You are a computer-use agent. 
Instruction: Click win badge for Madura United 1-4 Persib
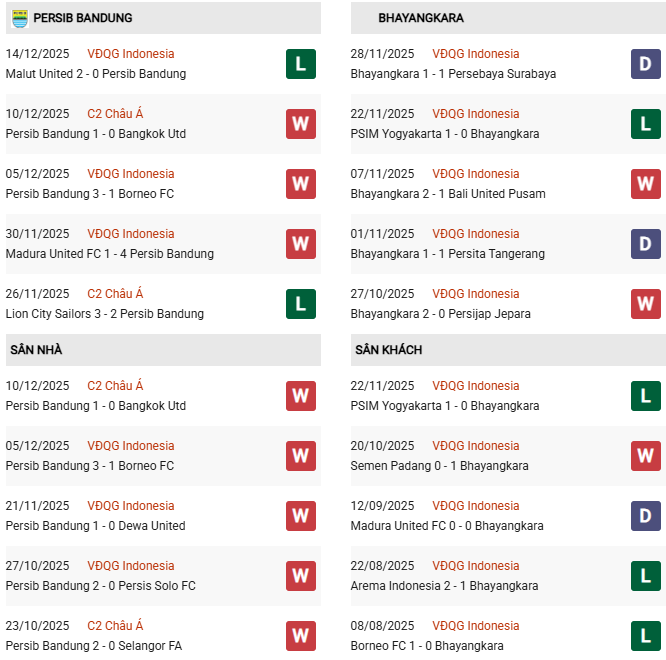click(x=301, y=244)
